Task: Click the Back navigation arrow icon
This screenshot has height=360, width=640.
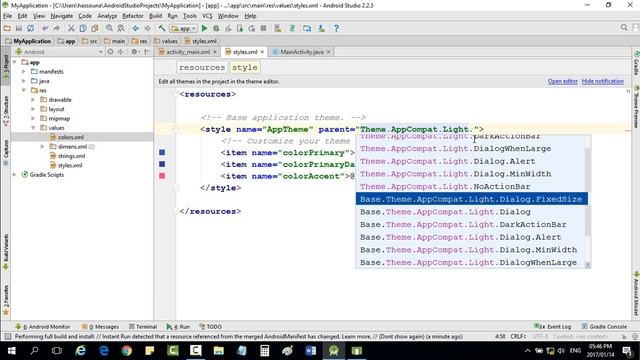Action: (x=136, y=29)
